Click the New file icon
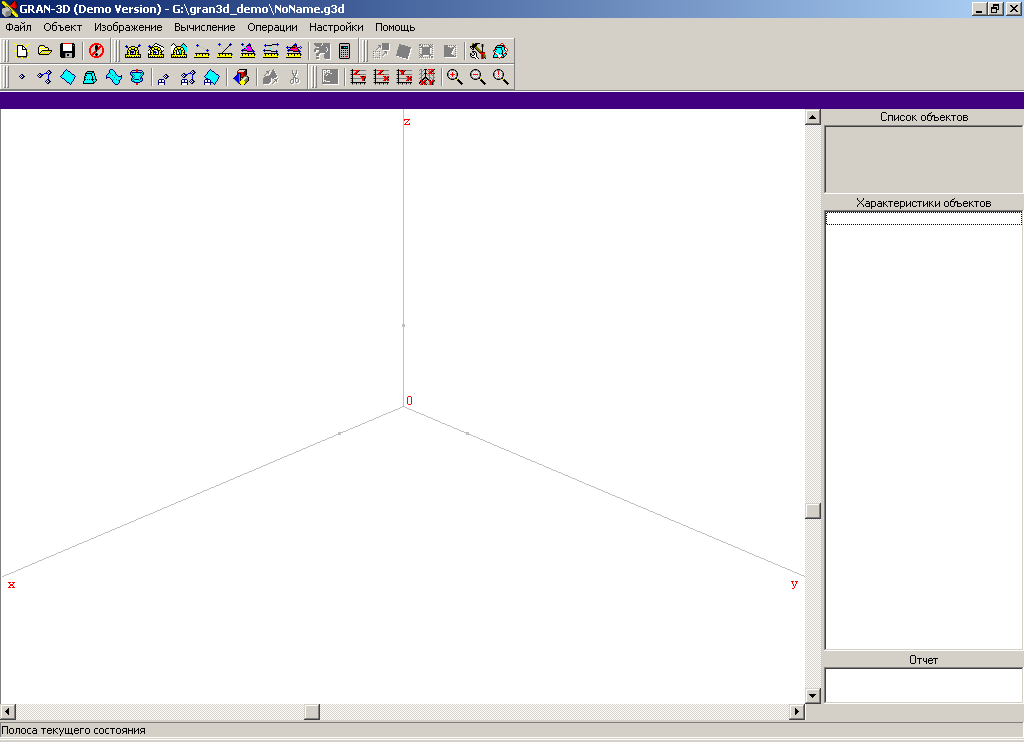This screenshot has width=1024, height=742. click(x=21, y=51)
